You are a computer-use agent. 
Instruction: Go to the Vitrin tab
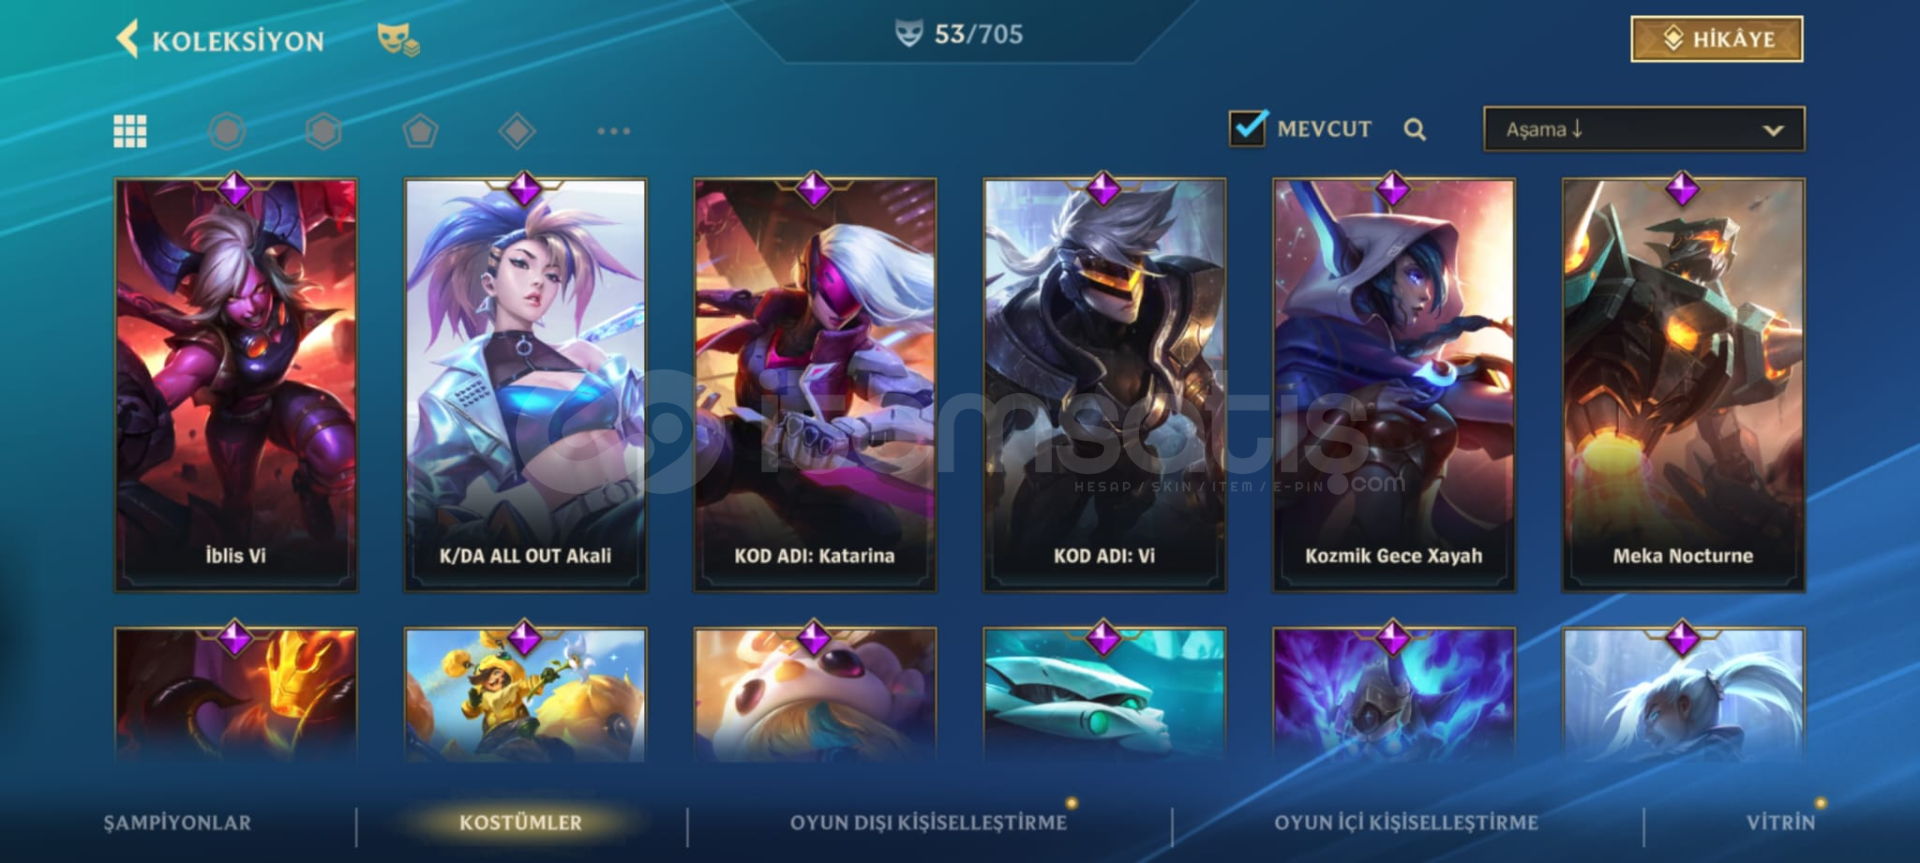pyautogui.click(x=1780, y=823)
